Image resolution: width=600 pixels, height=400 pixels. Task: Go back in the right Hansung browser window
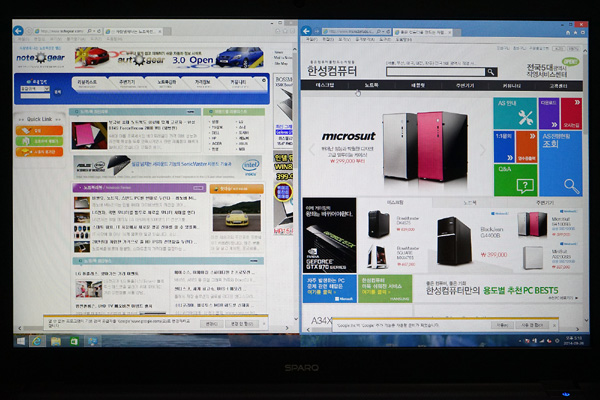tap(306, 31)
